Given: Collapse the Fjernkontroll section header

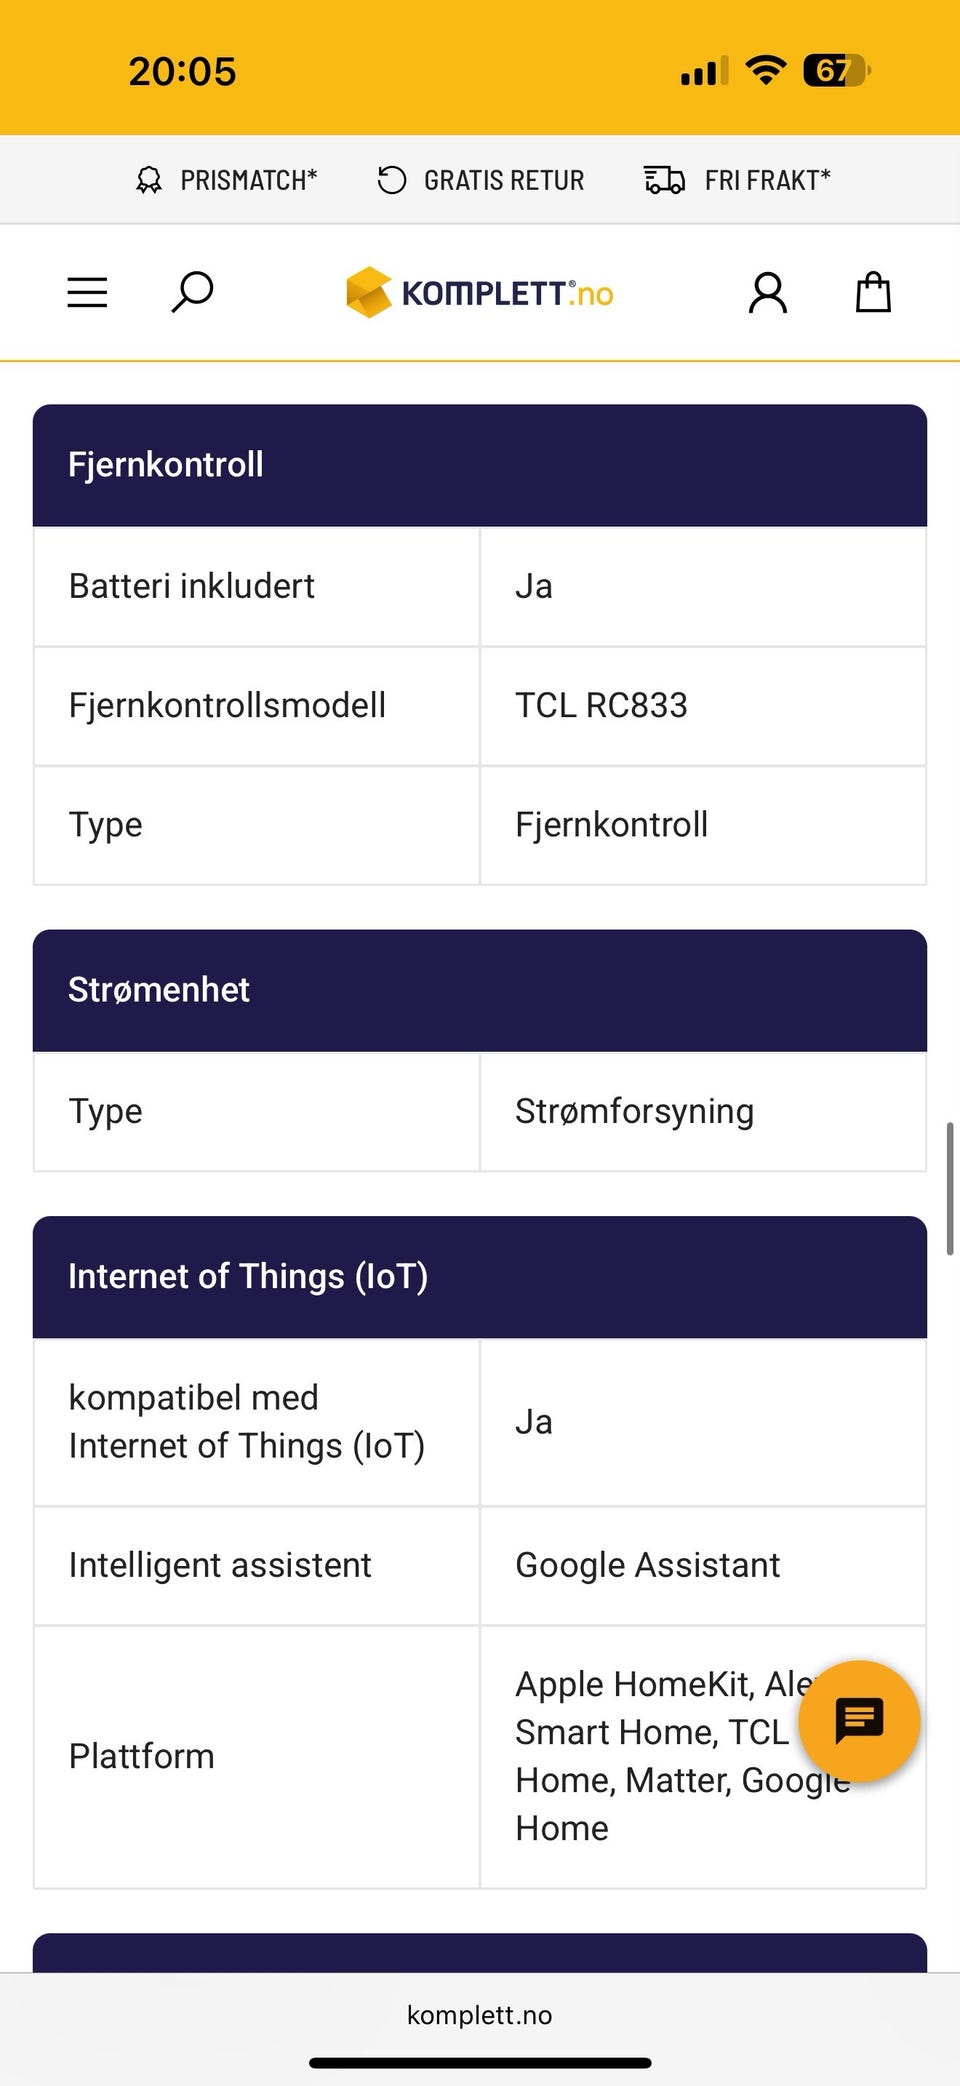Looking at the screenshot, I should pyautogui.click(x=480, y=465).
